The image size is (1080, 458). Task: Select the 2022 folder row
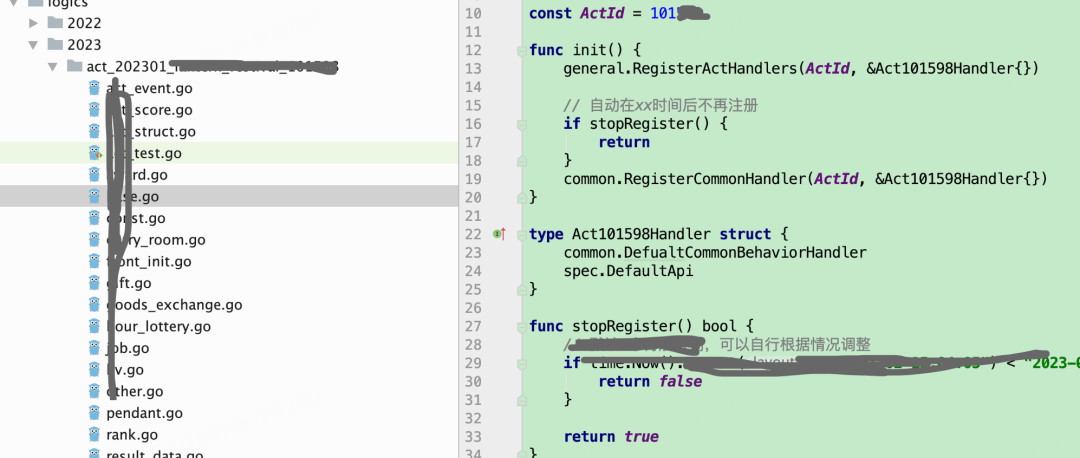tap(229, 23)
